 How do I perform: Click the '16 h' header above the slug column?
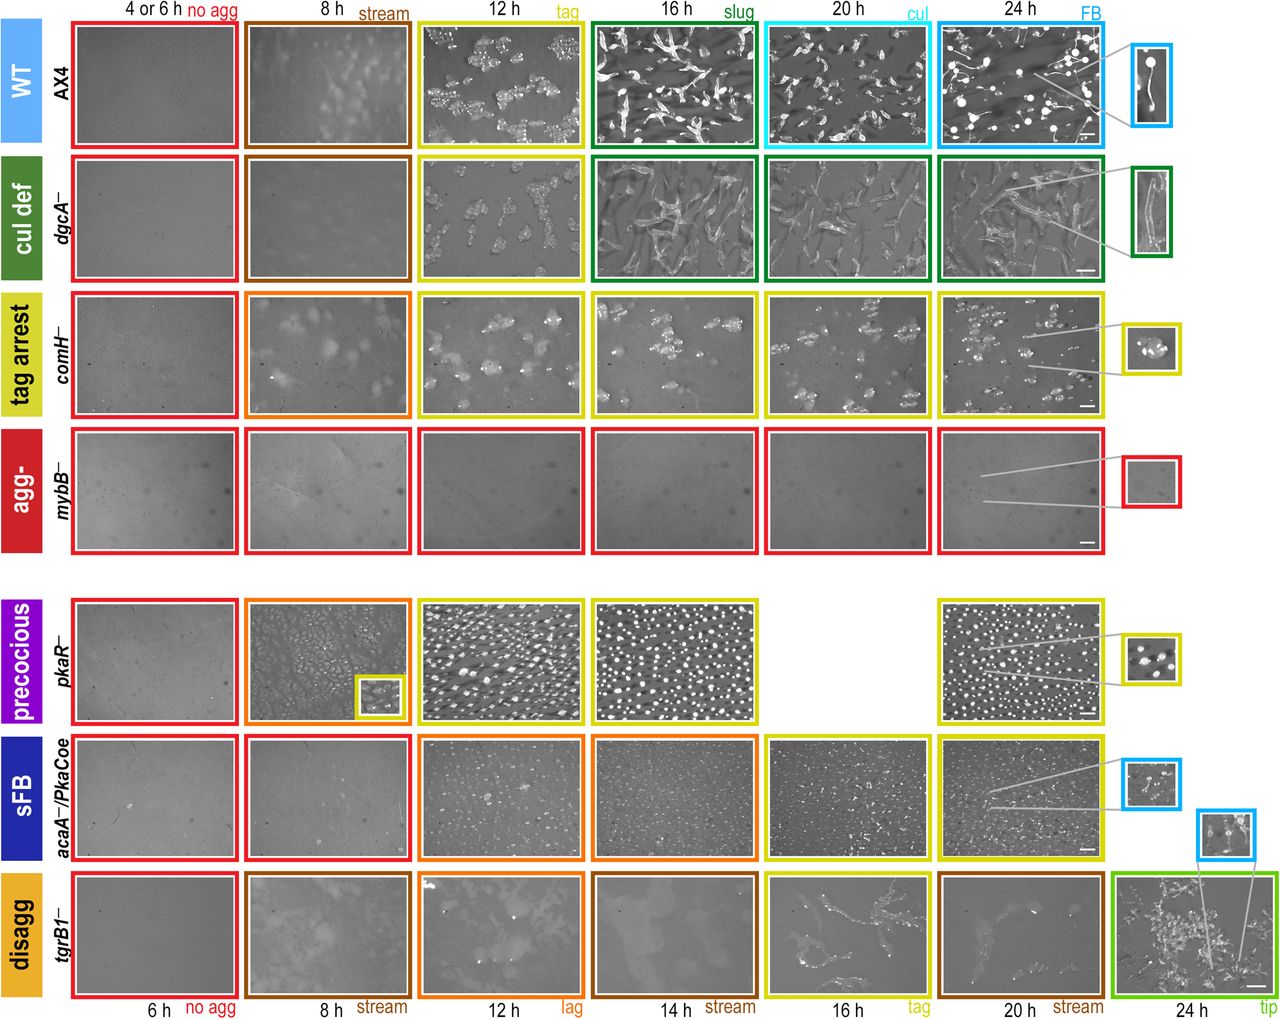pyautogui.click(x=676, y=9)
